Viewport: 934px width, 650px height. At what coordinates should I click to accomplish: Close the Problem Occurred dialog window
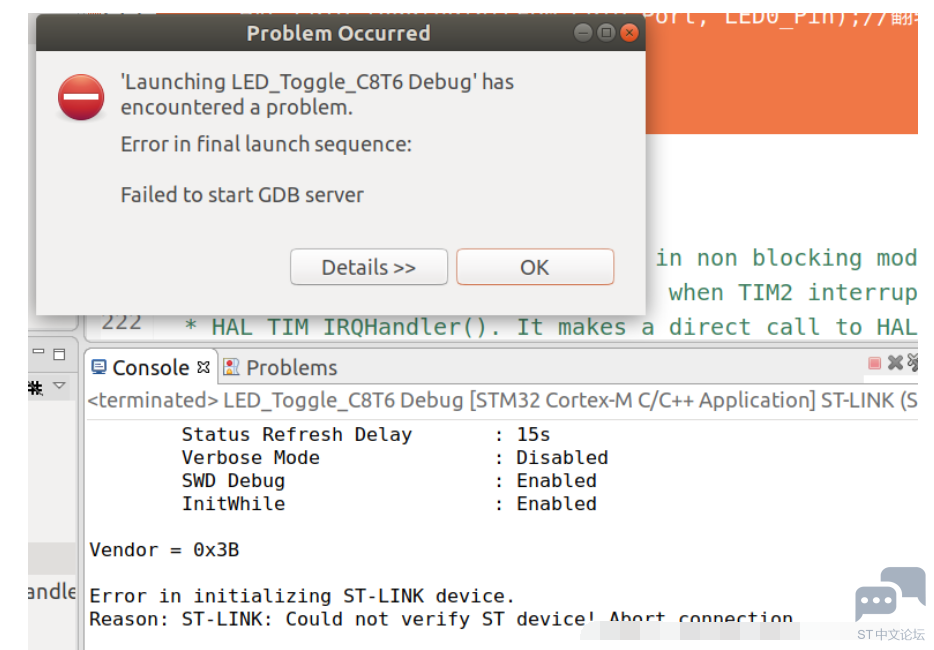[629, 33]
